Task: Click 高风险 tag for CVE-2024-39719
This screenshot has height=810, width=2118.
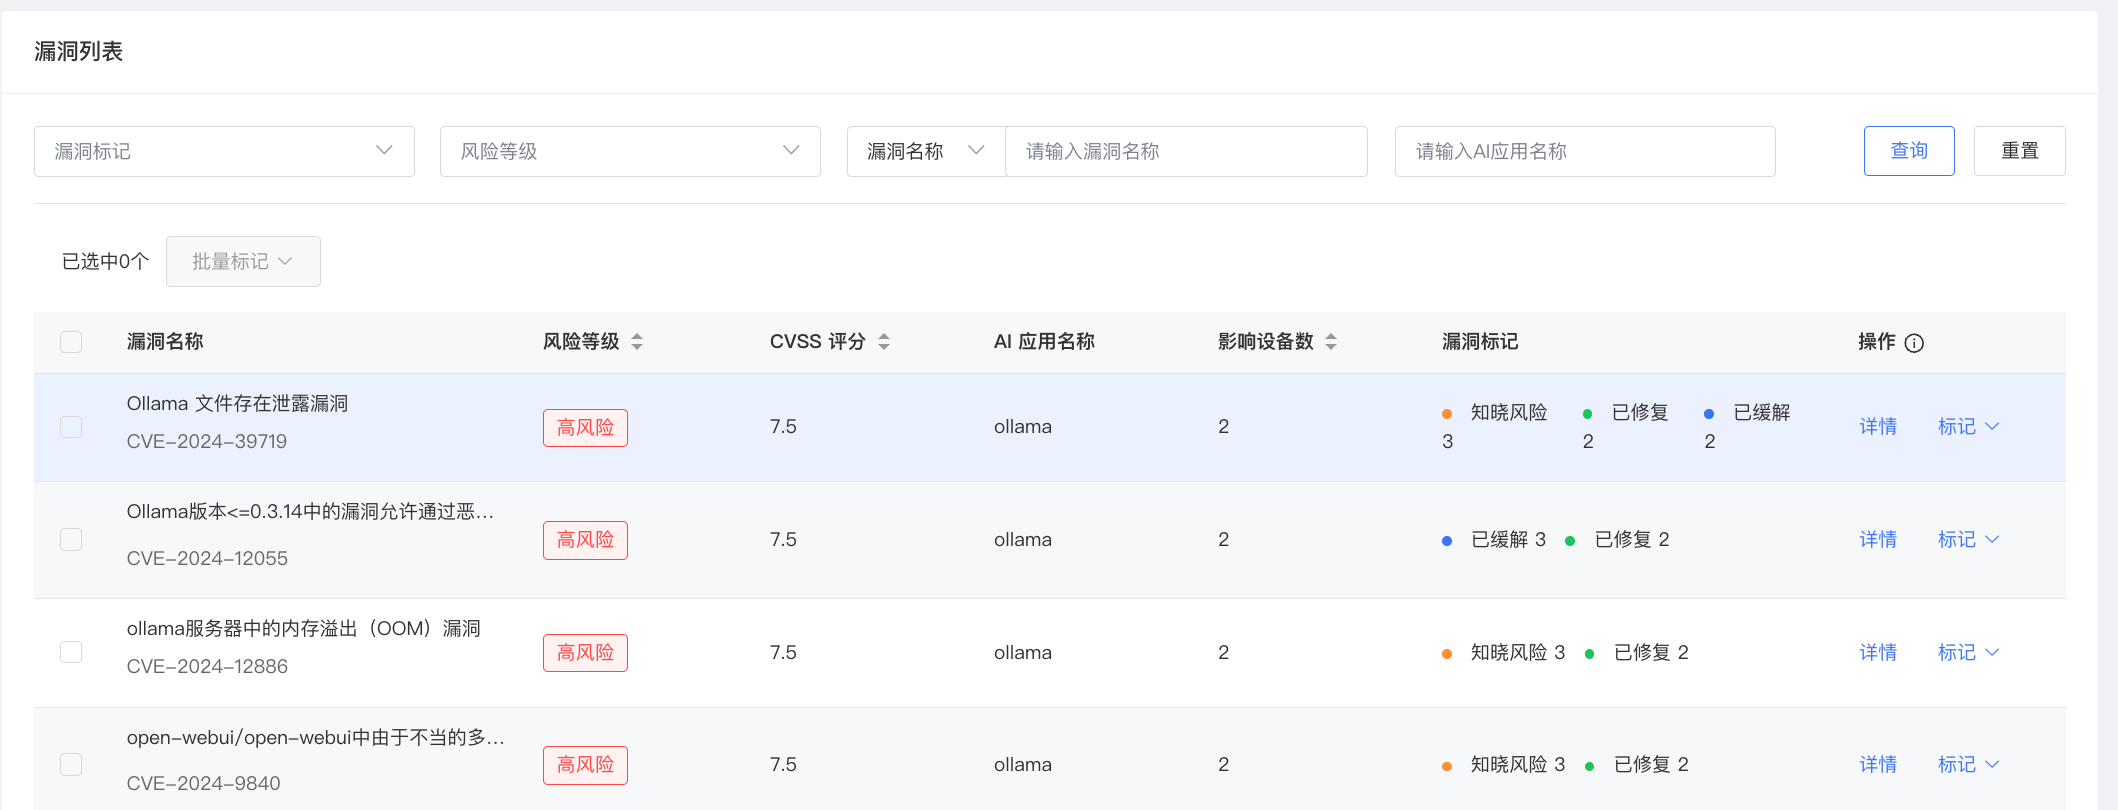Action: point(585,428)
